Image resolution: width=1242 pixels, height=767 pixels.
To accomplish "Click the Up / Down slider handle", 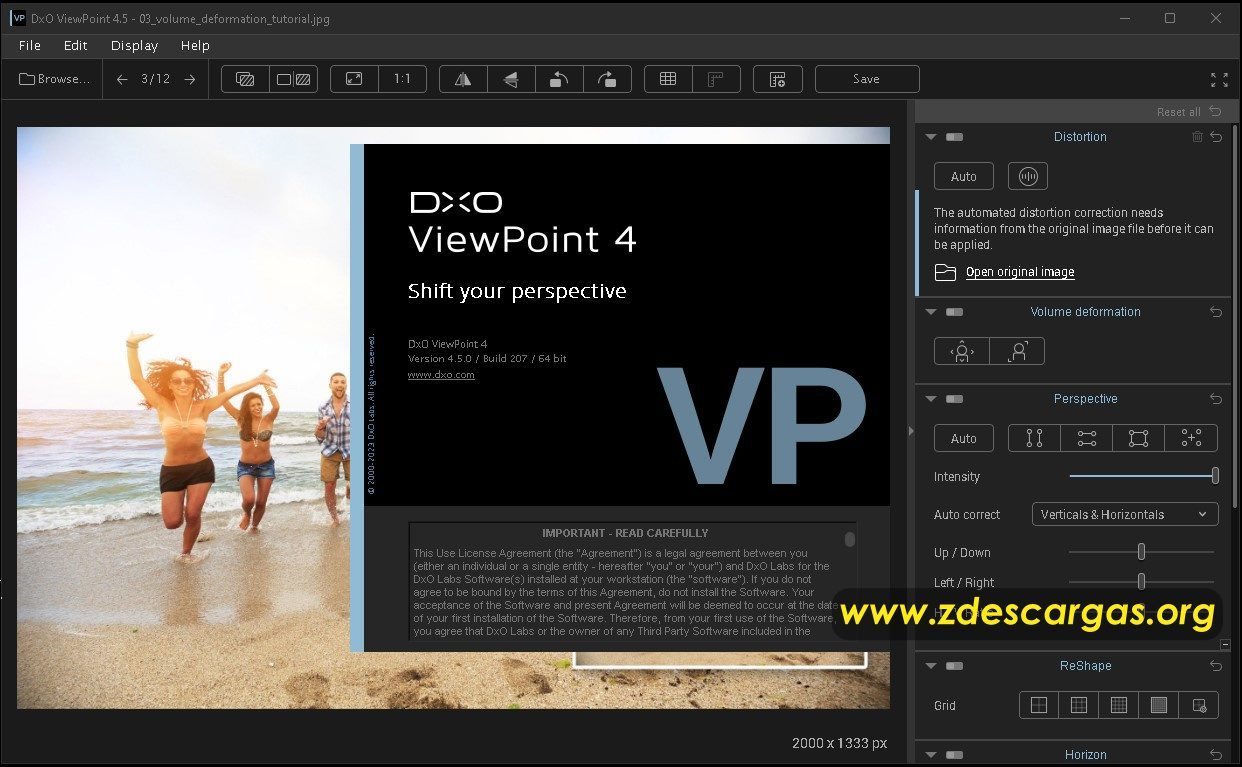I will 1141,552.
